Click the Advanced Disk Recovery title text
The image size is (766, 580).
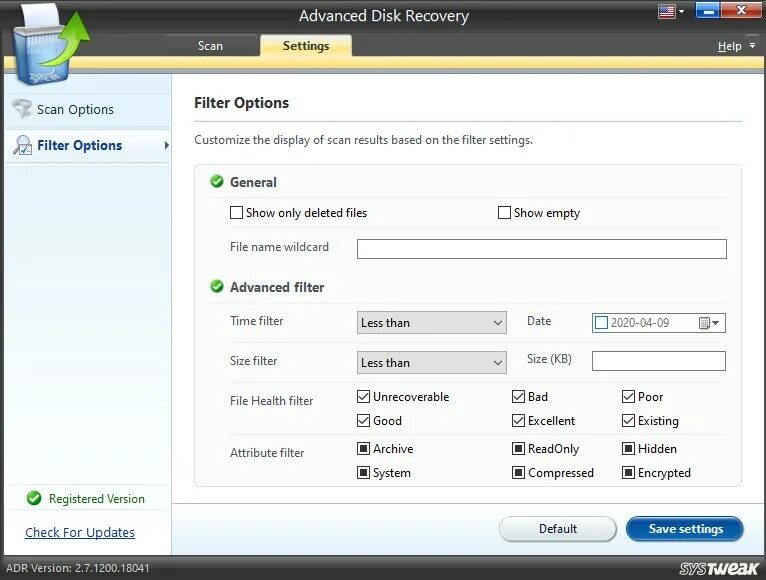384,16
